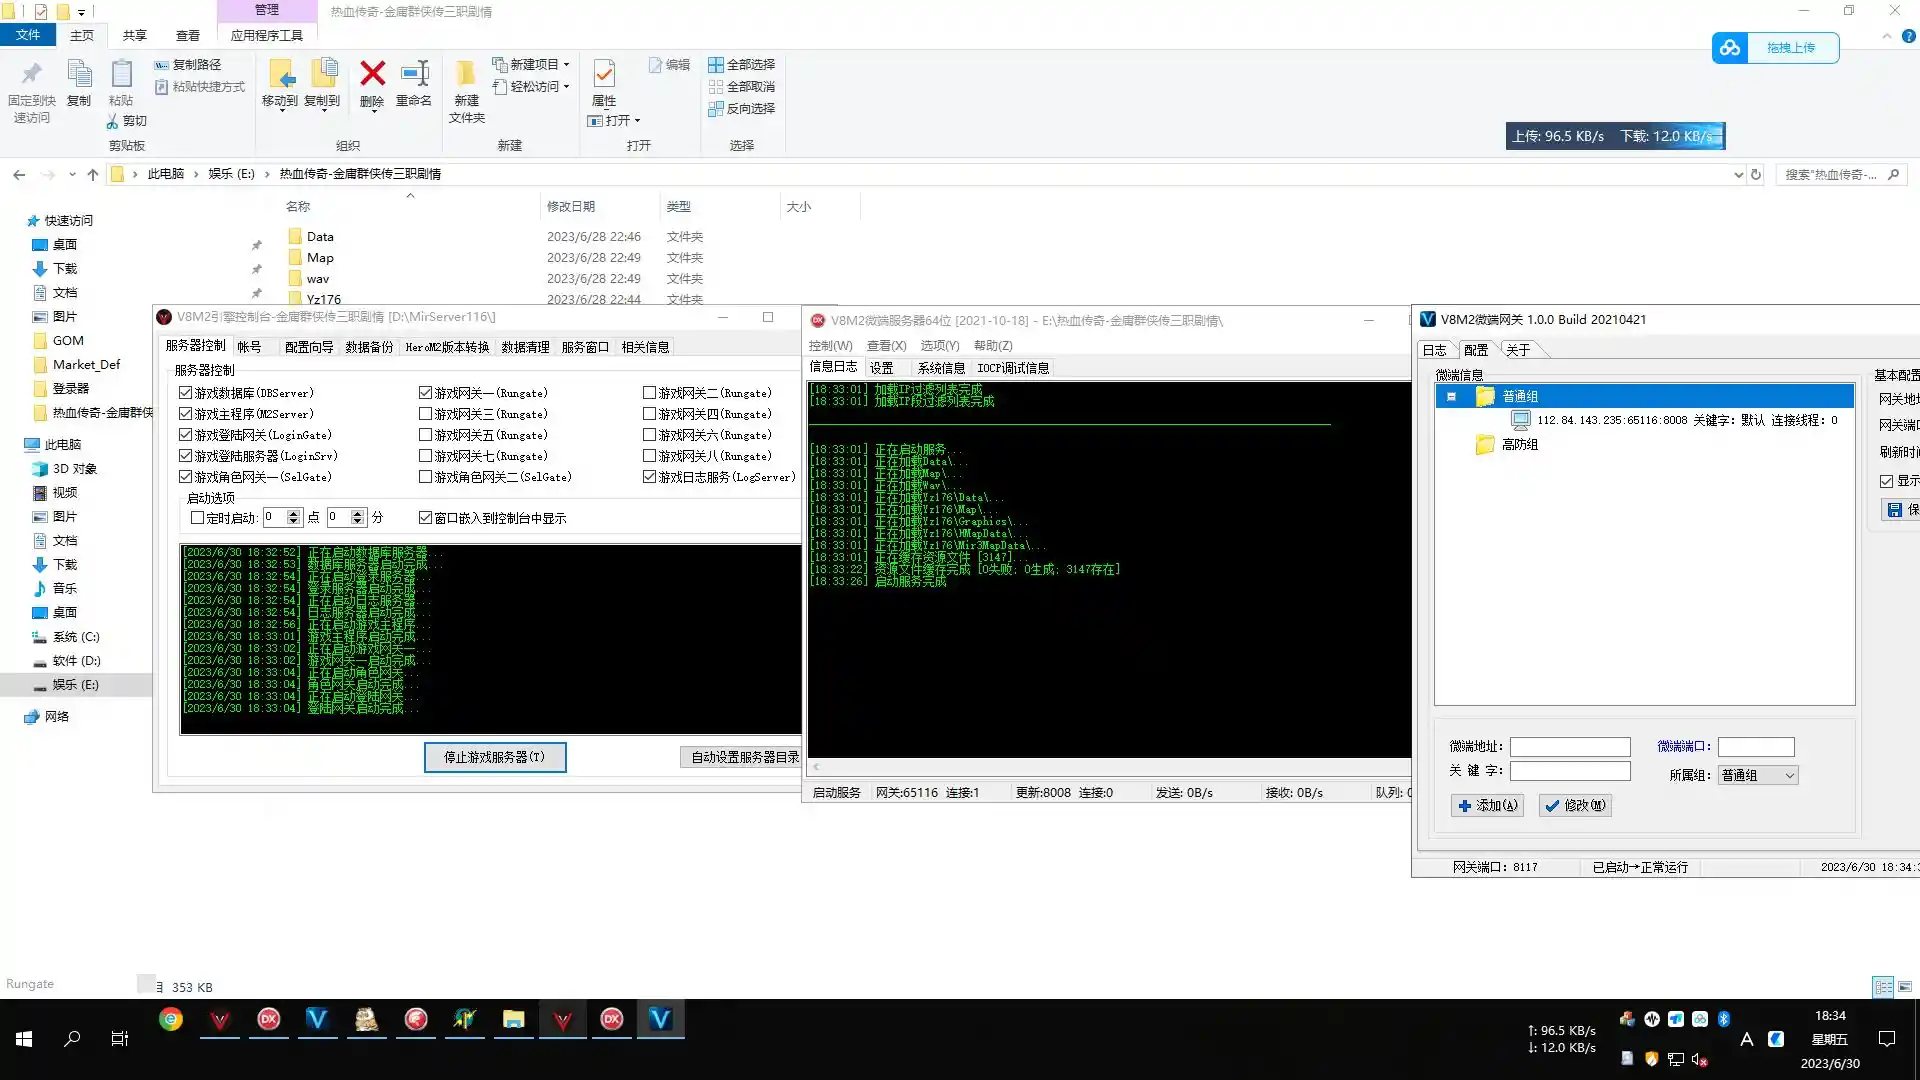This screenshot has height=1080, width=1920.
Task: Click the 关键字 input field
Action: (x=1570, y=771)
